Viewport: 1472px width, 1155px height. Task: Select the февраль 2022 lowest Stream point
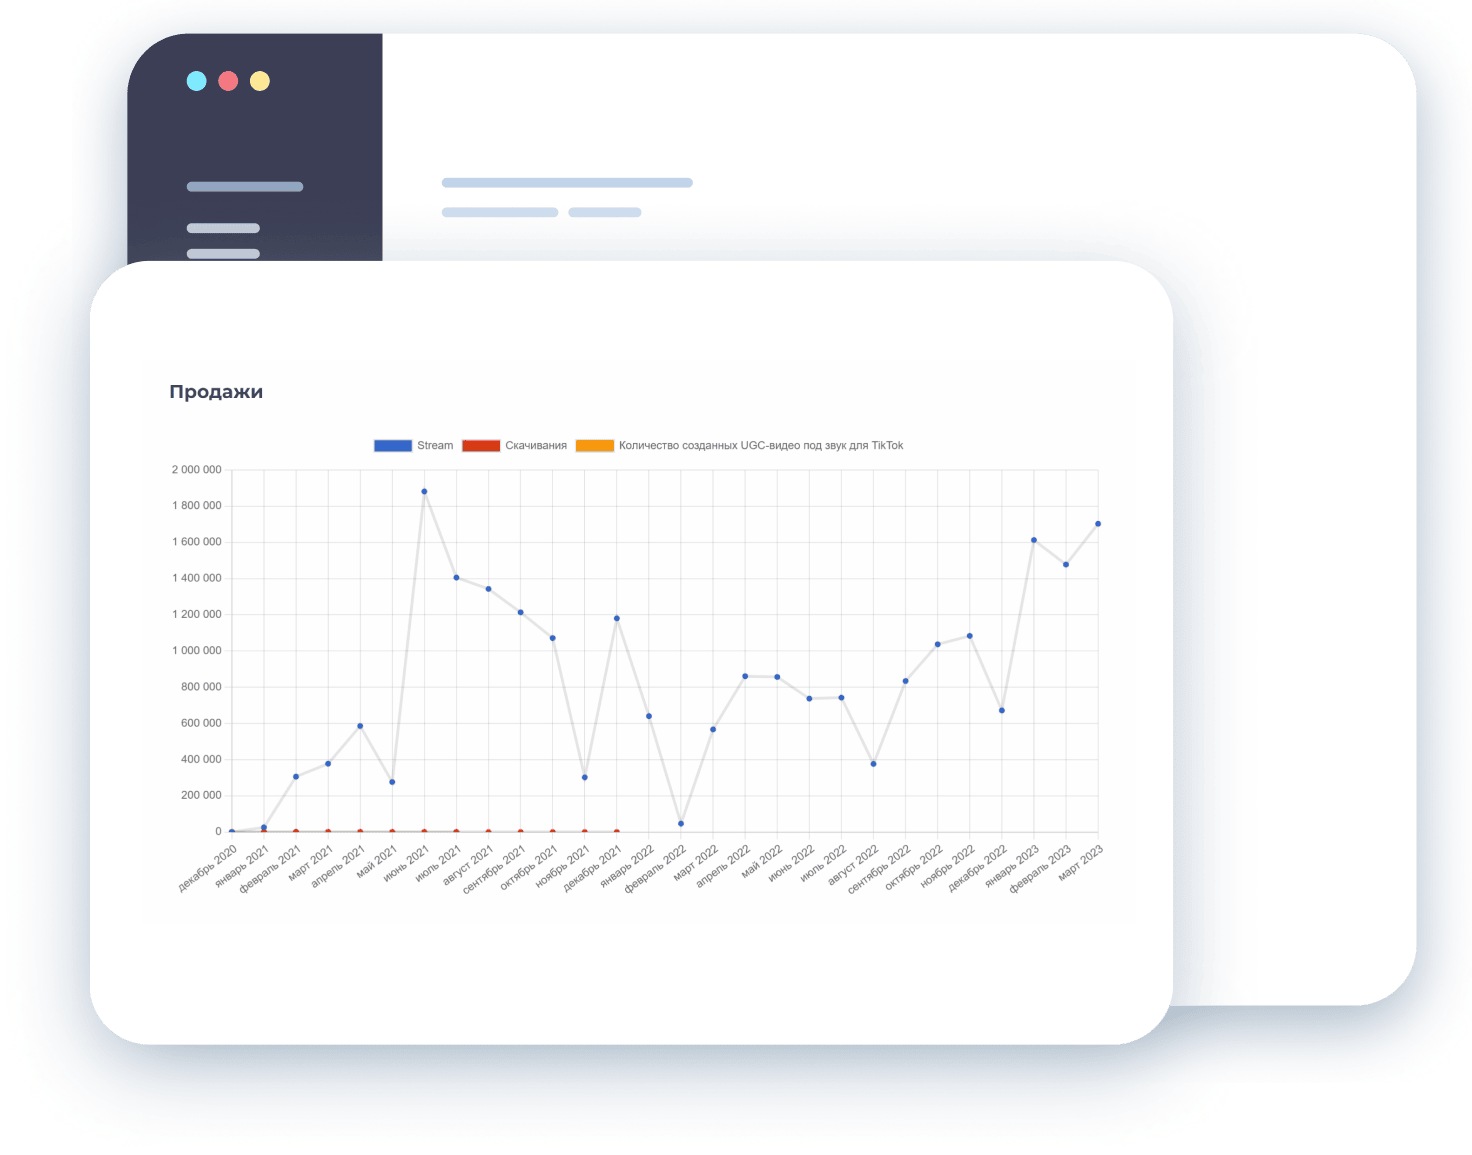point(681,824)
